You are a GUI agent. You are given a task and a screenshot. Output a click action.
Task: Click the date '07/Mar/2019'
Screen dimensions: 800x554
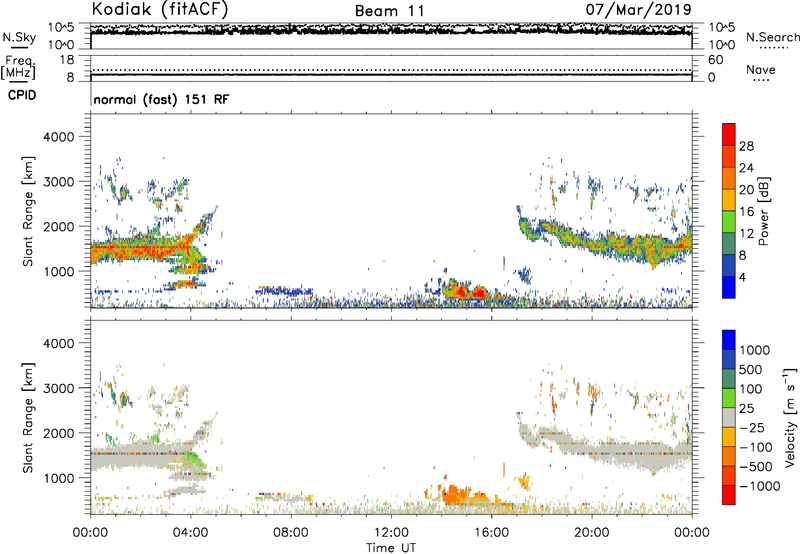tap(638, 9)
